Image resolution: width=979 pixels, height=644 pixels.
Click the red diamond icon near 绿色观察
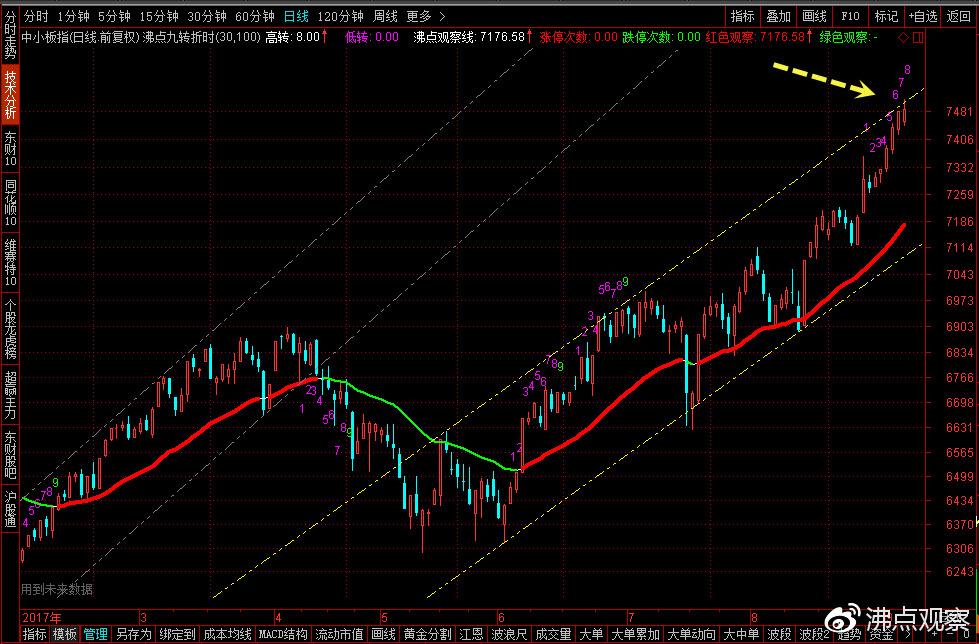click(x=903, y=37)
